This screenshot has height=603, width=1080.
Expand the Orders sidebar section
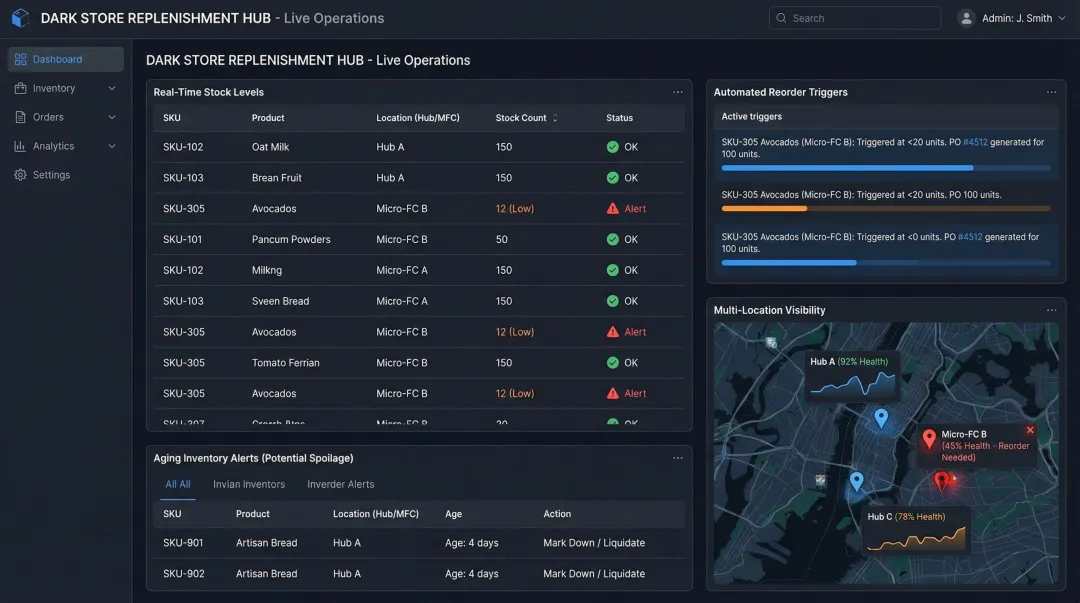point(109,116)
